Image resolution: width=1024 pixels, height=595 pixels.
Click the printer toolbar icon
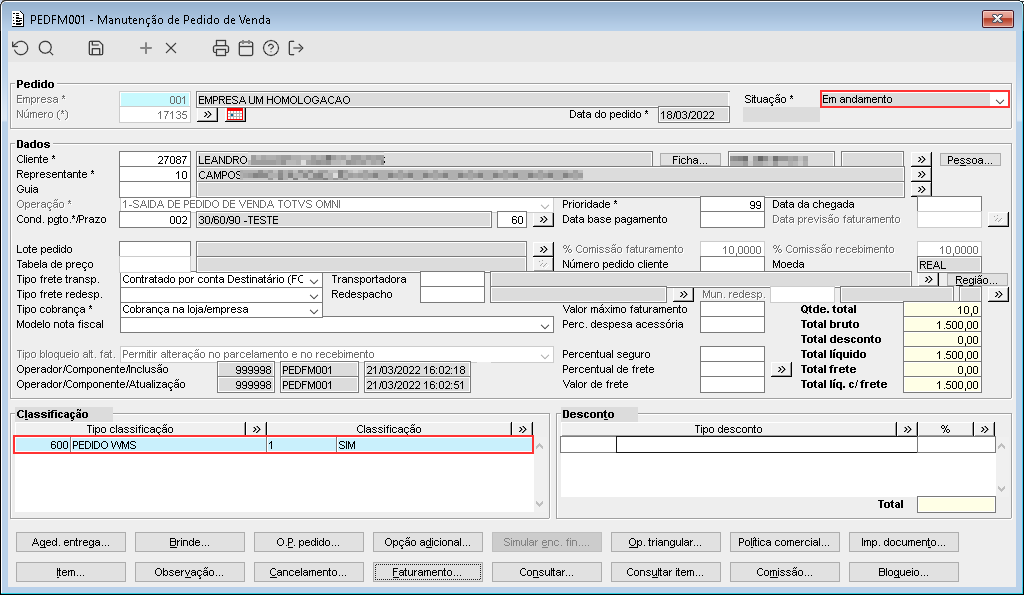pos(221,48)
